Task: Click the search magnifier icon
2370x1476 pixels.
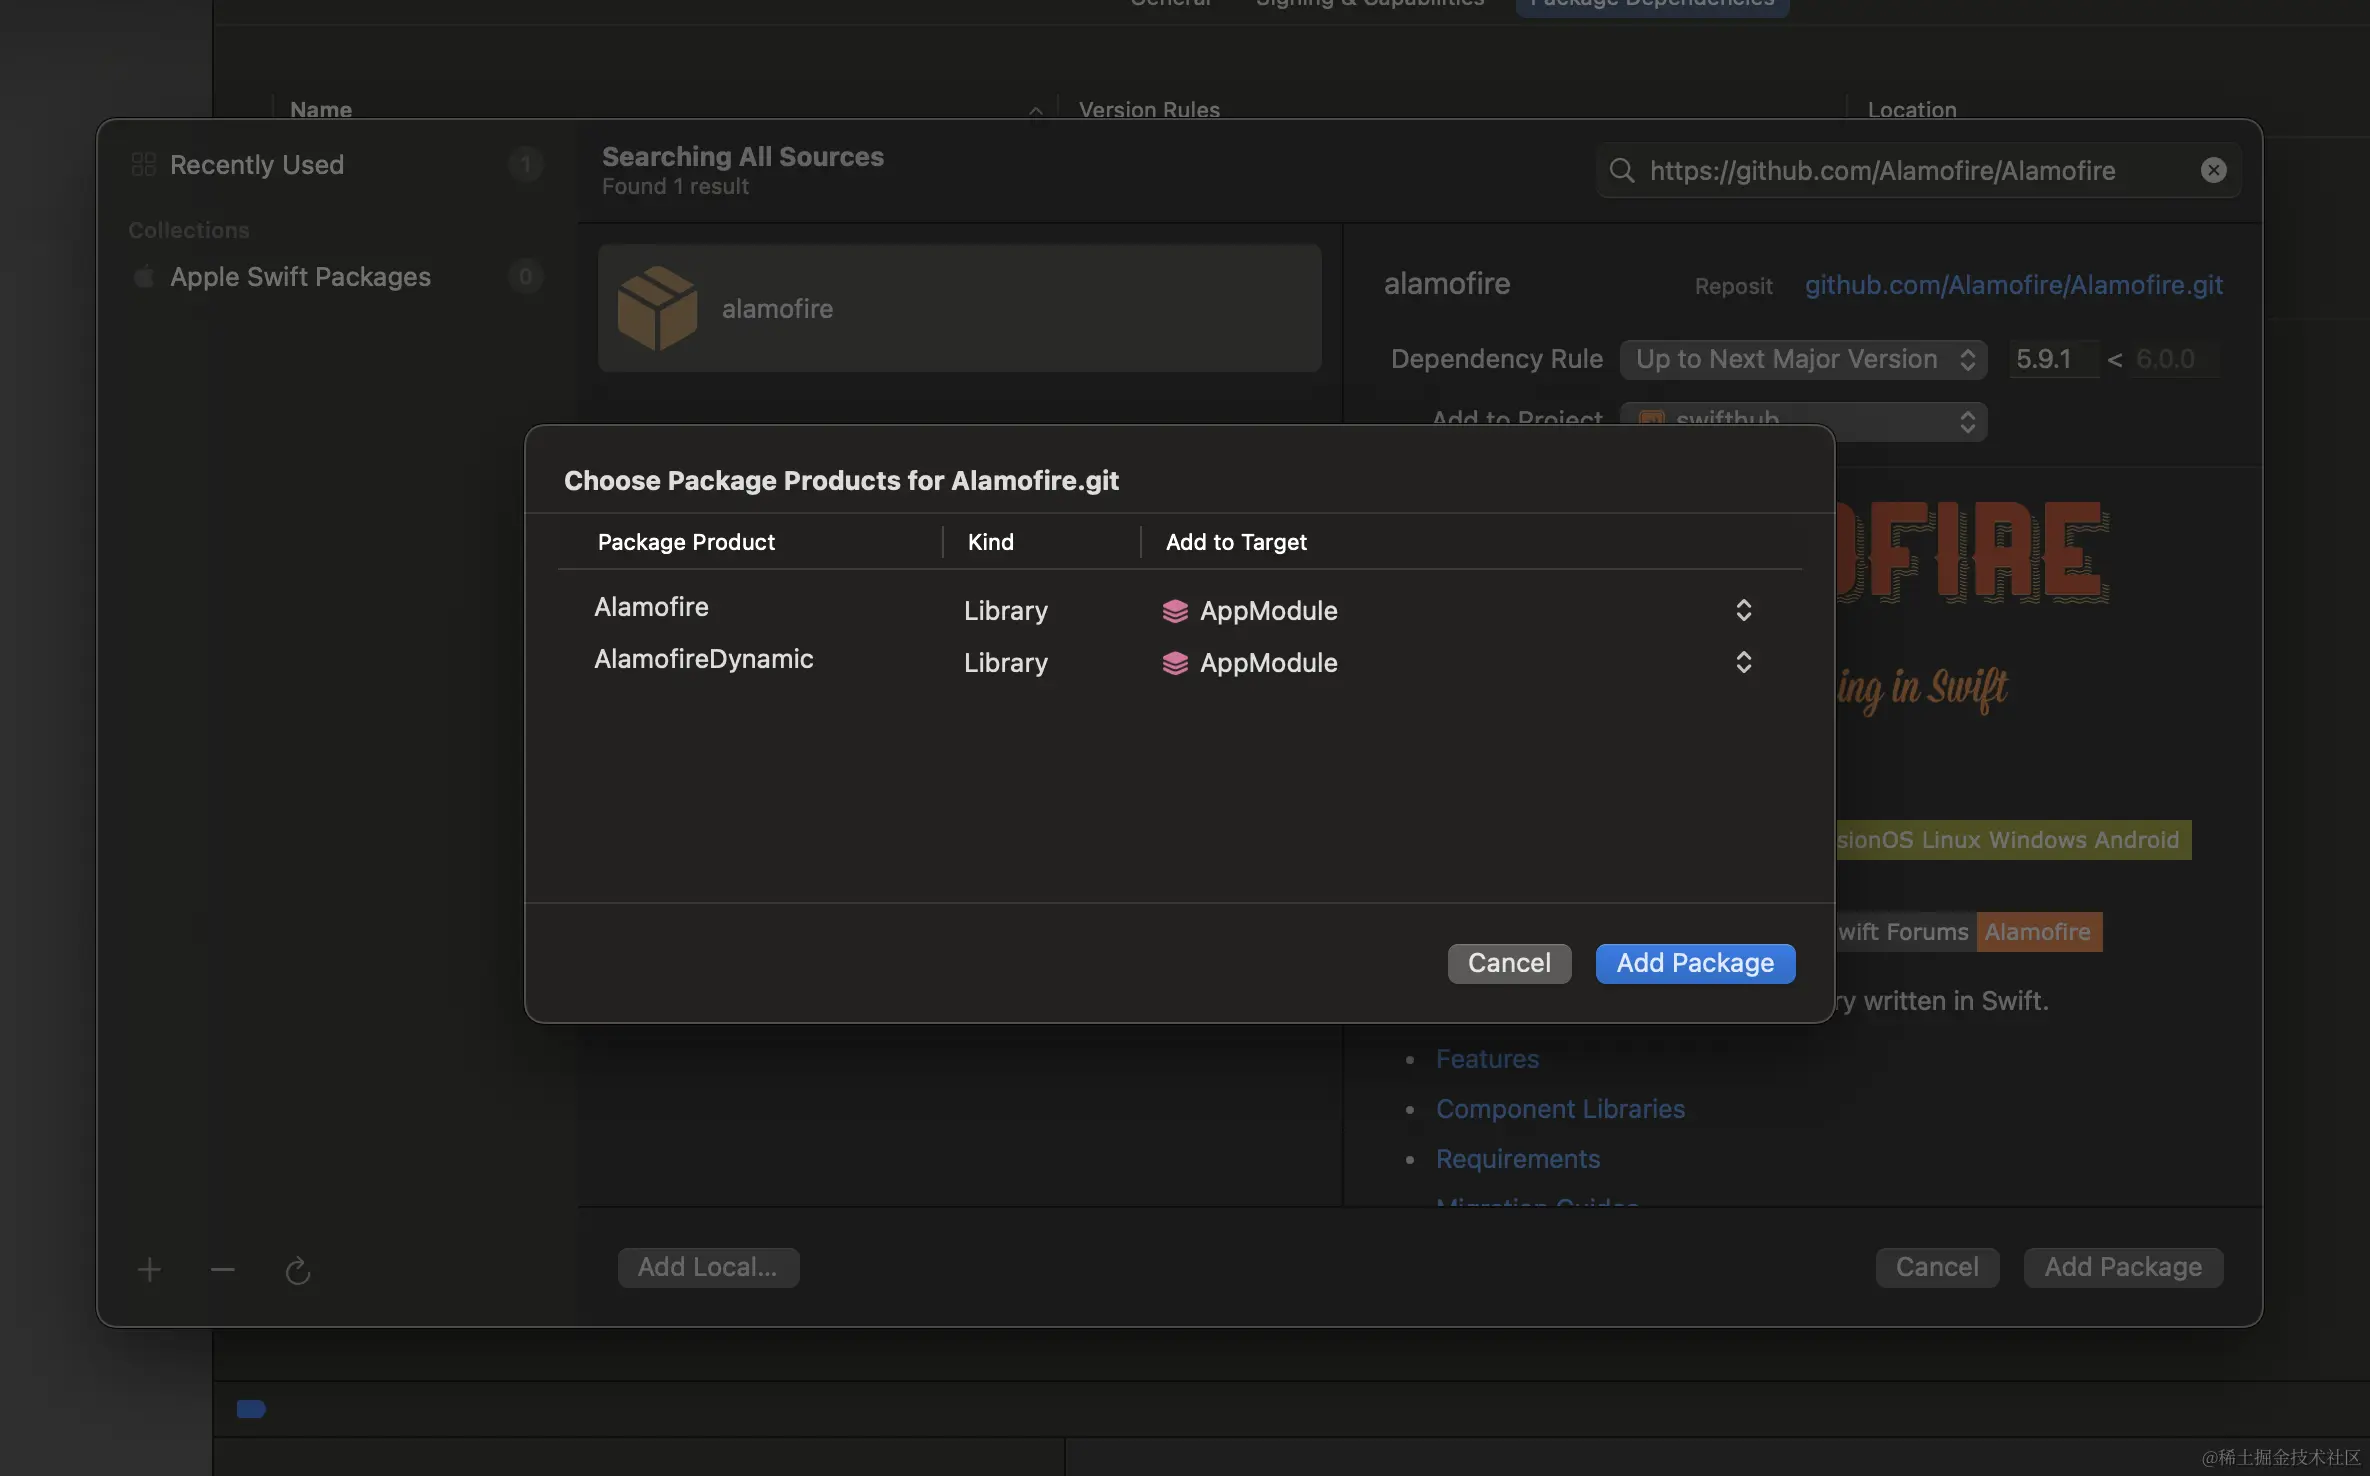Action: point(1622,171)
